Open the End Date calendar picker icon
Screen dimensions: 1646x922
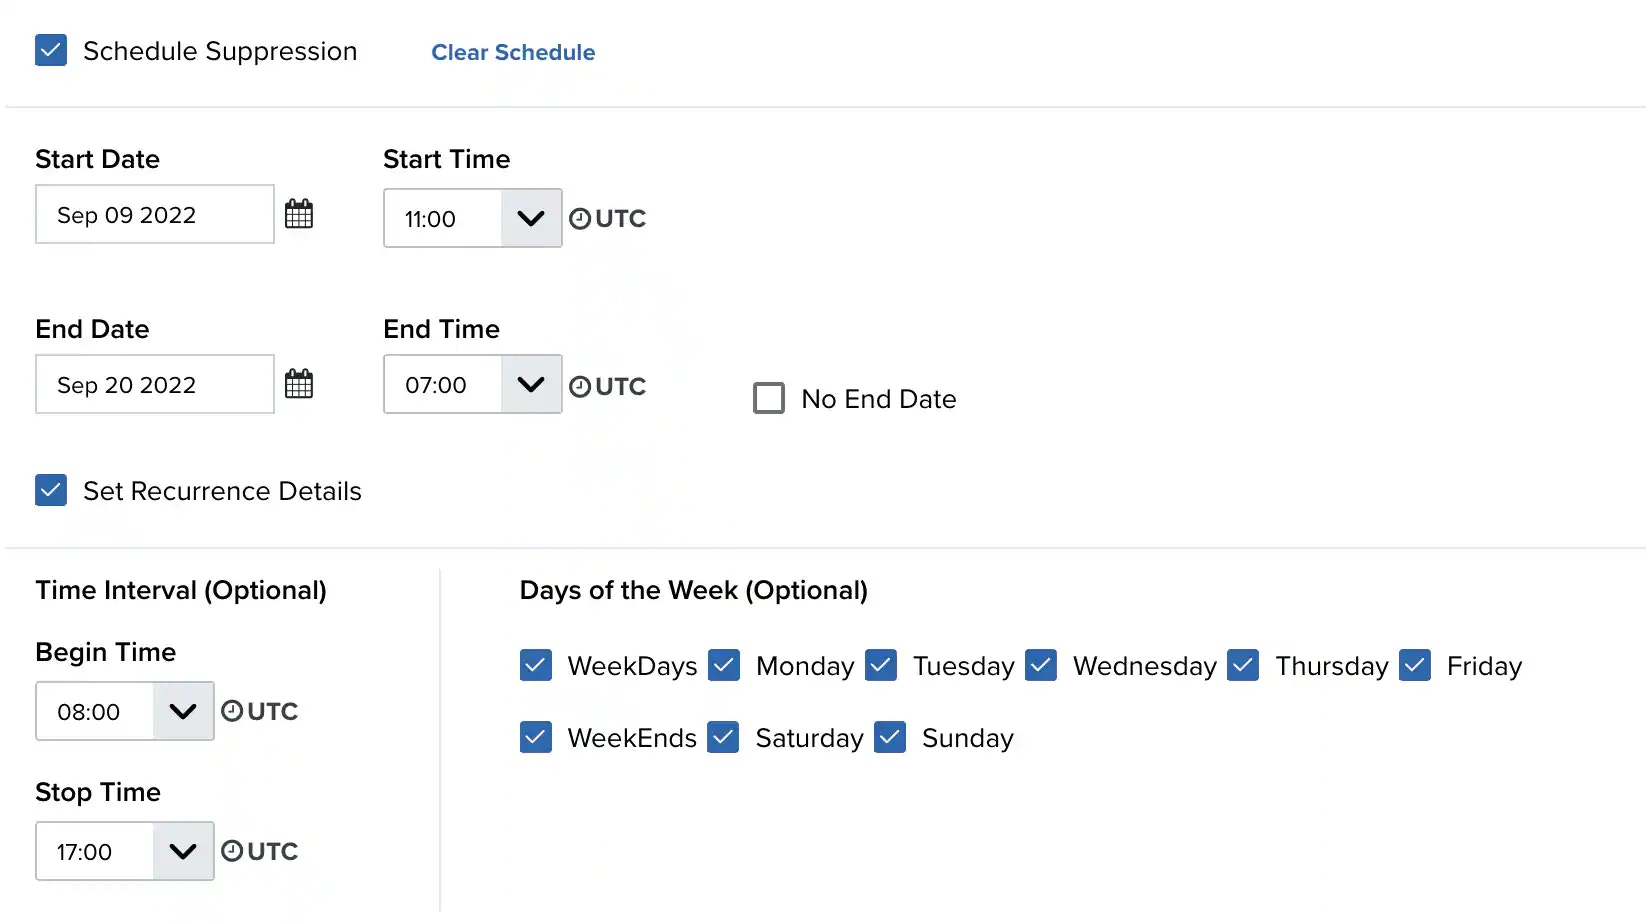pos(299,384)
